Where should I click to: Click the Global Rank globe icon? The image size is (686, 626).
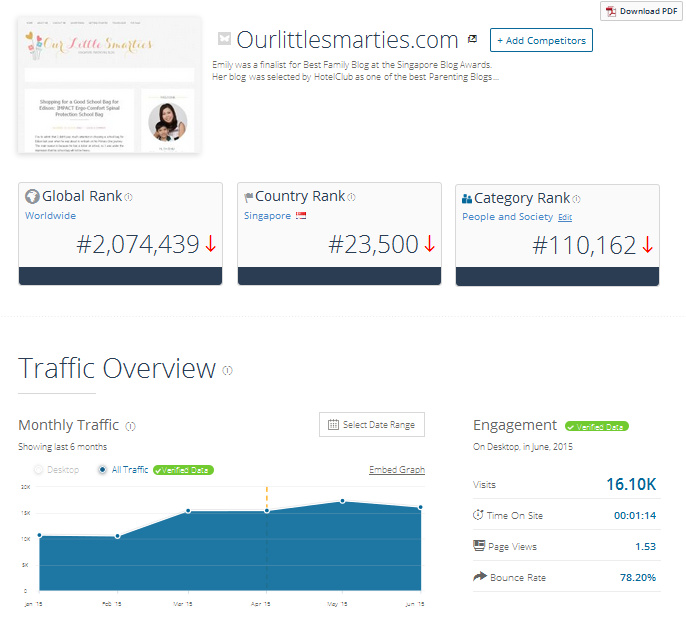32,196
